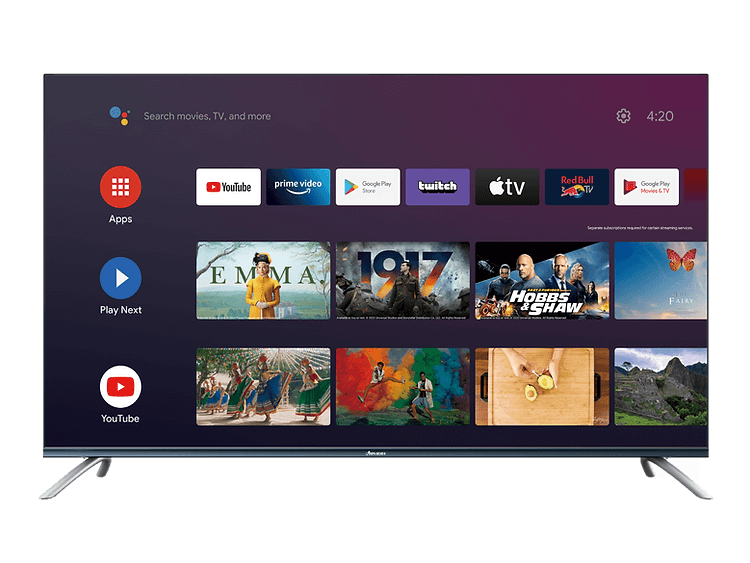Open the Hobbs & Shaw movie thumbnail
Viewport: 750px width, 563px height.
point(541,280)
